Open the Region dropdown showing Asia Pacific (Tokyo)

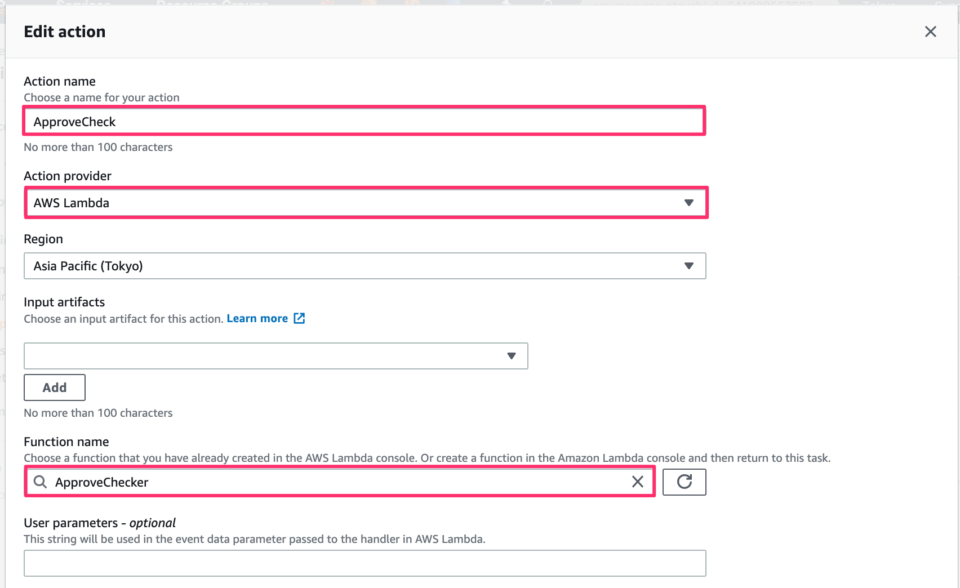(x=365, y=266)
